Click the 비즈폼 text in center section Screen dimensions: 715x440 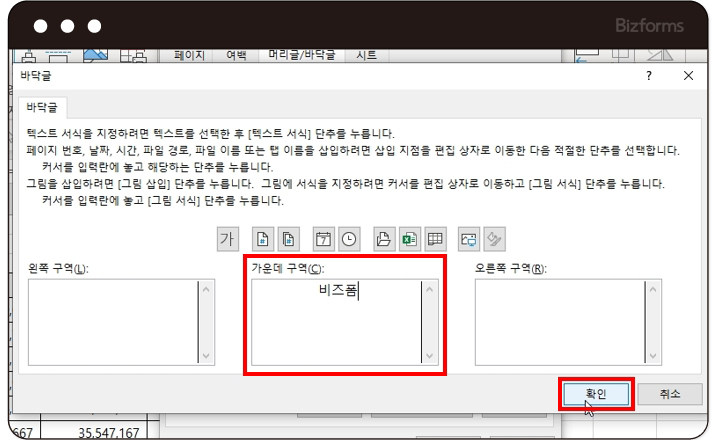tap(338, 290)
